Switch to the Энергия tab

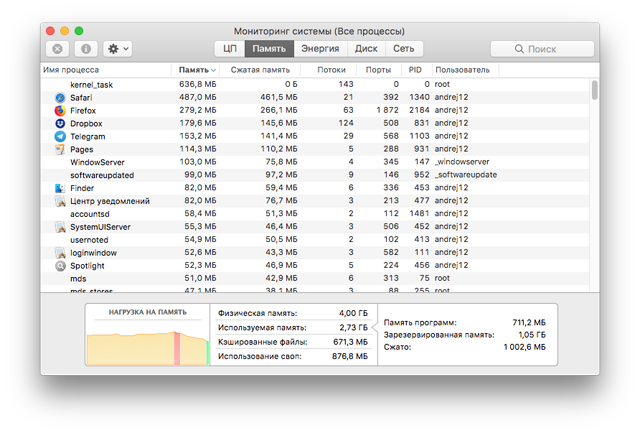coord(320,48)
